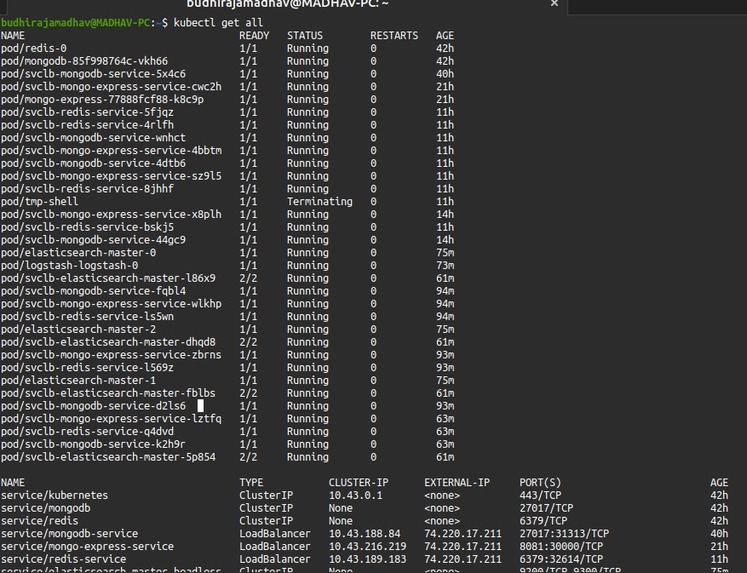Click pod/svclb-redis-service-q4dvd name
The width and height of the screenshot is (747, 573).
87,432
